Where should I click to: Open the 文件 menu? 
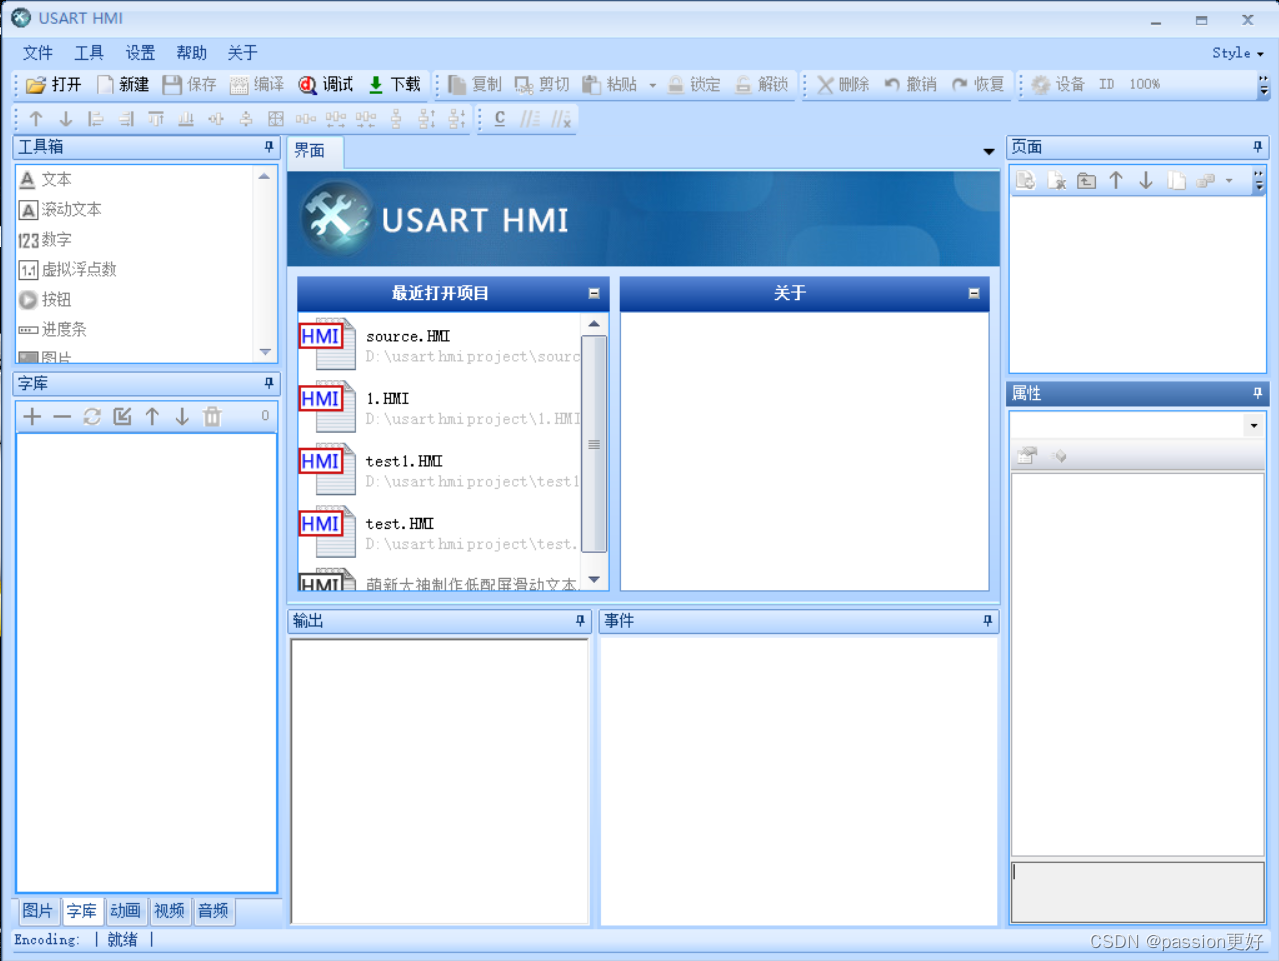coord(37,53)
